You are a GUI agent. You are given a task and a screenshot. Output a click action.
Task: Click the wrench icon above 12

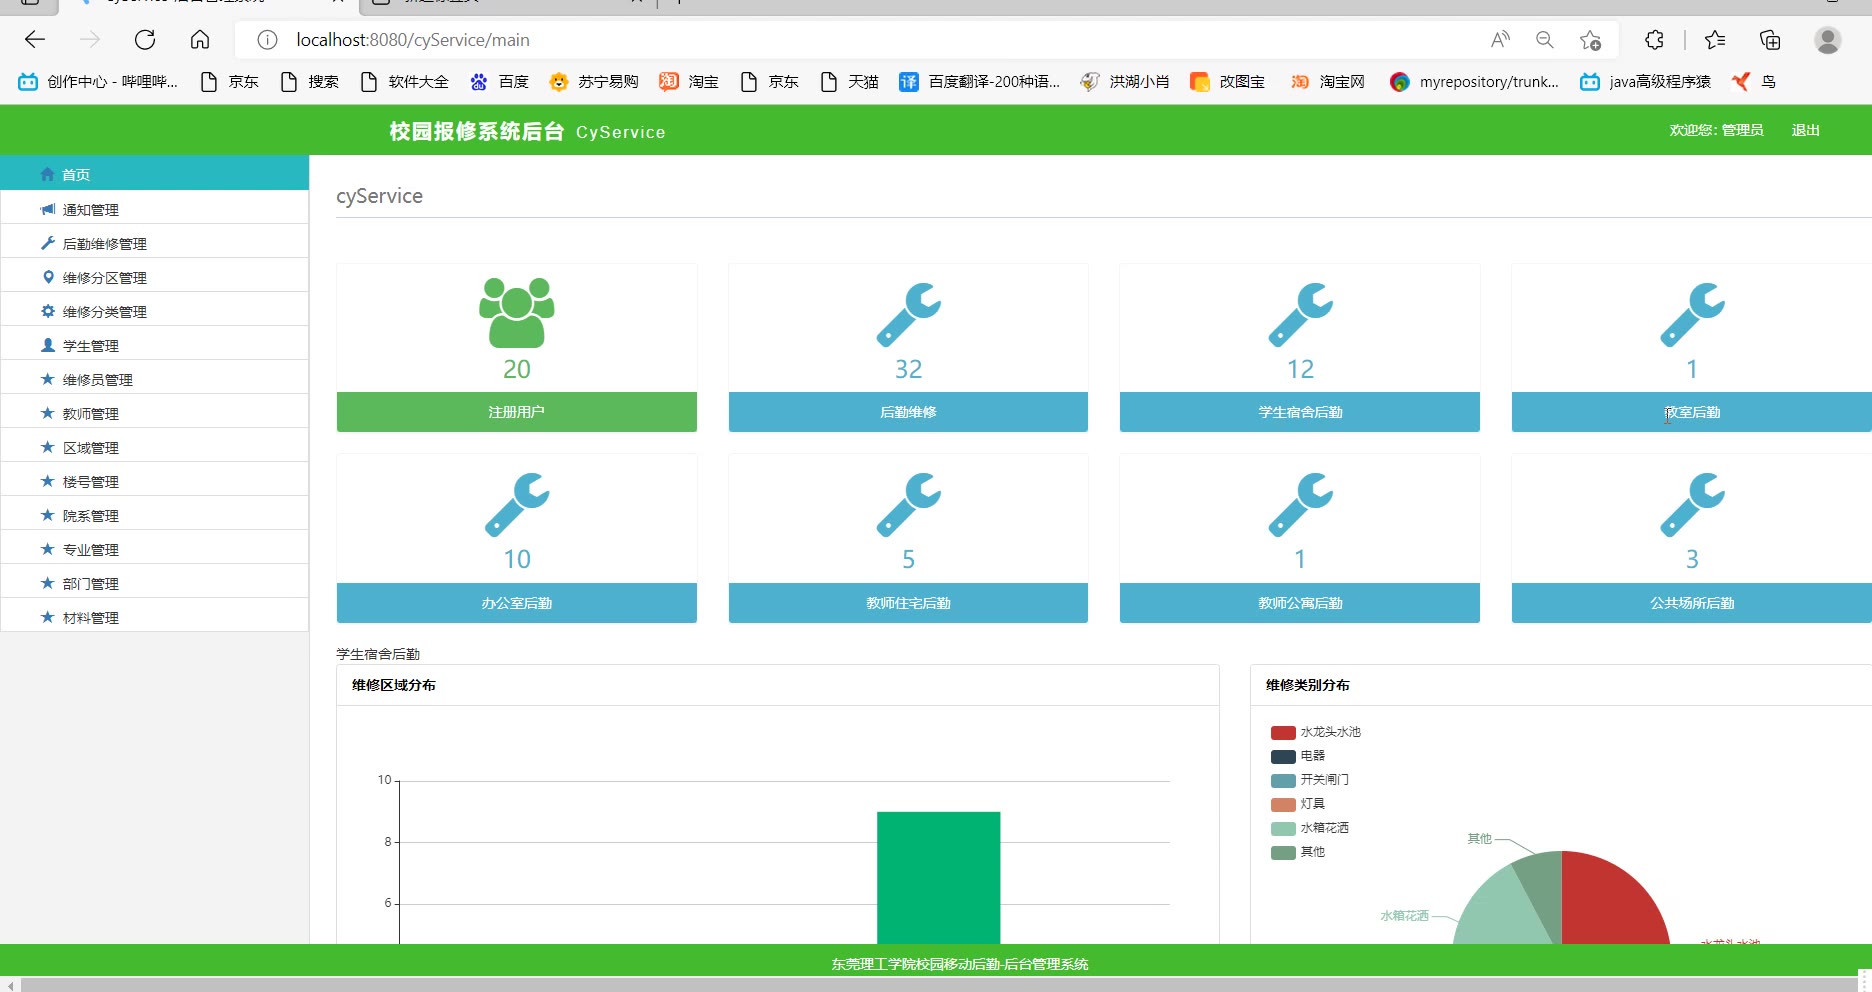pos(1300,314)
